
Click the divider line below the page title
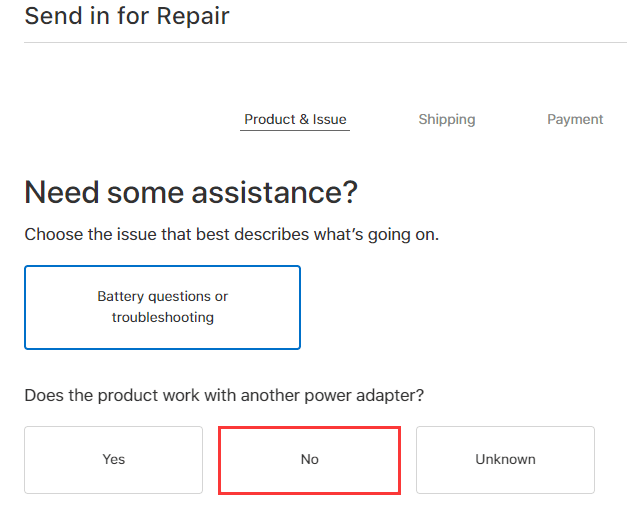pyautogui.click(x=313, y=43)
